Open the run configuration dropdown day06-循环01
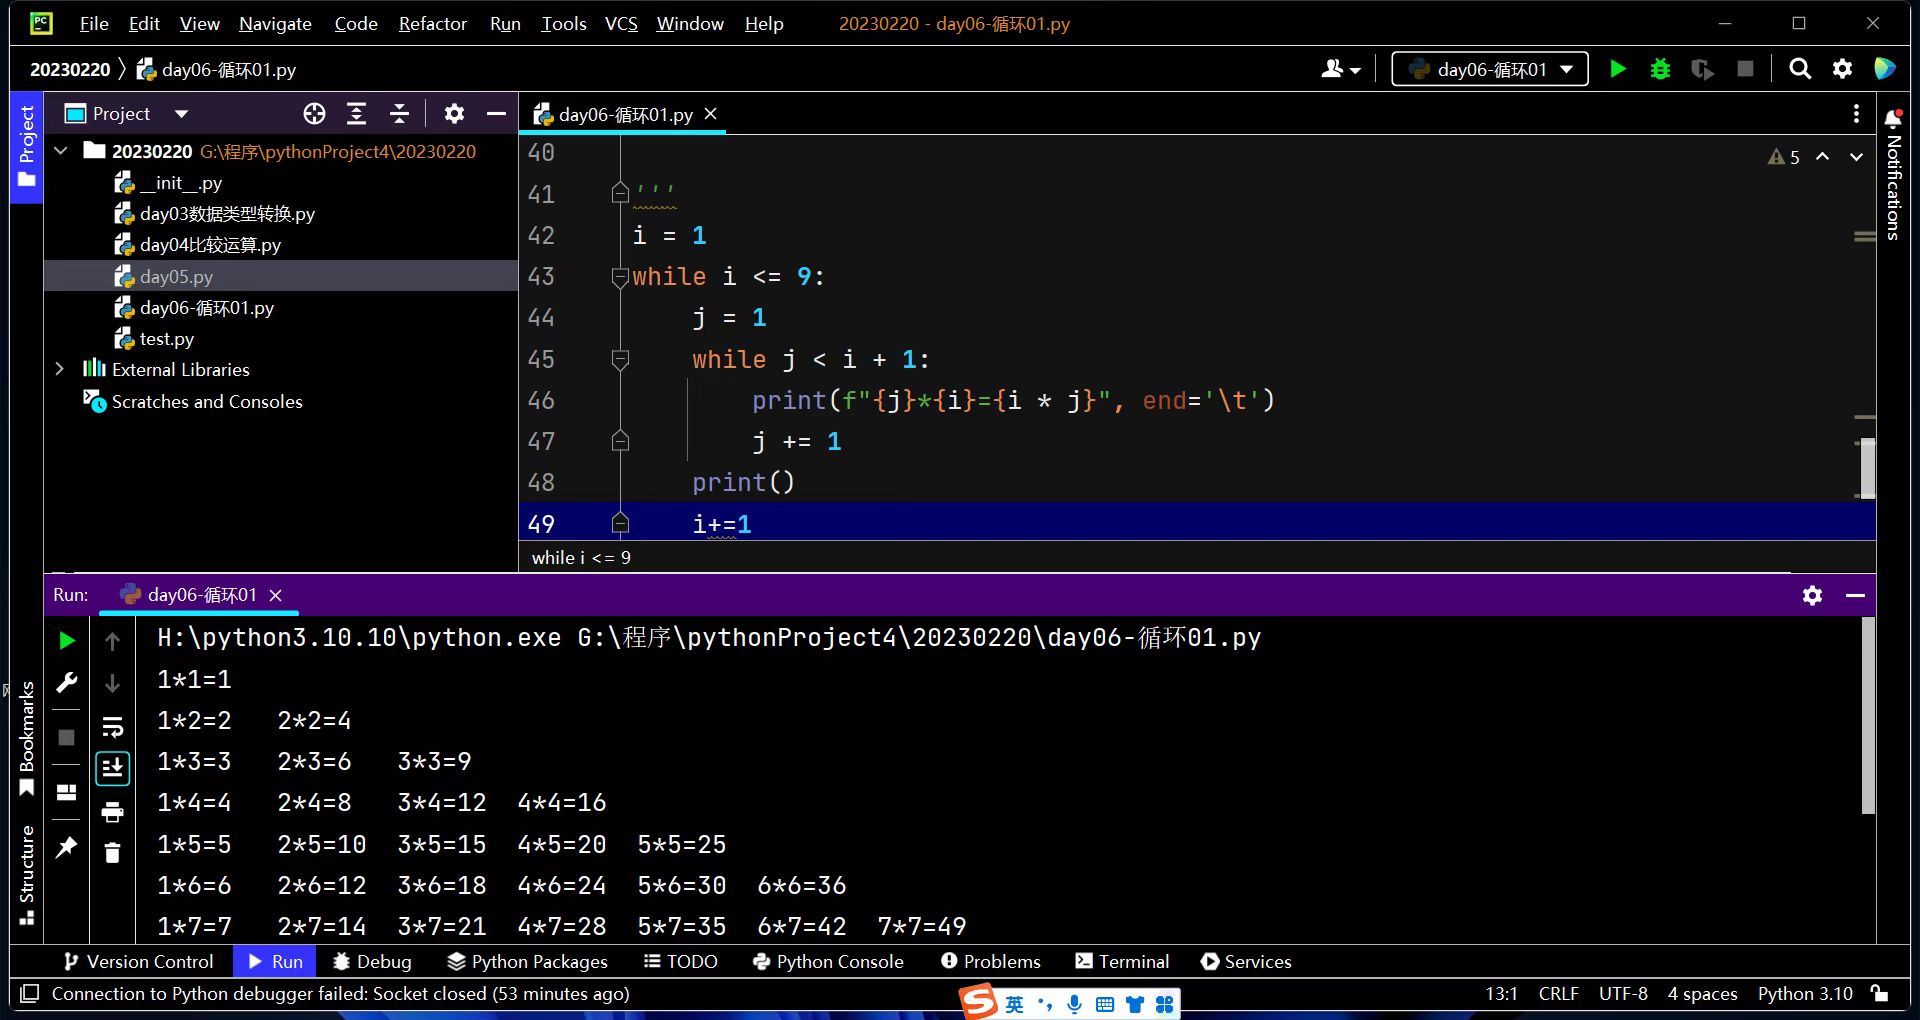Viewport: 1920px width, 1020px height. [x=1490, y=69]
